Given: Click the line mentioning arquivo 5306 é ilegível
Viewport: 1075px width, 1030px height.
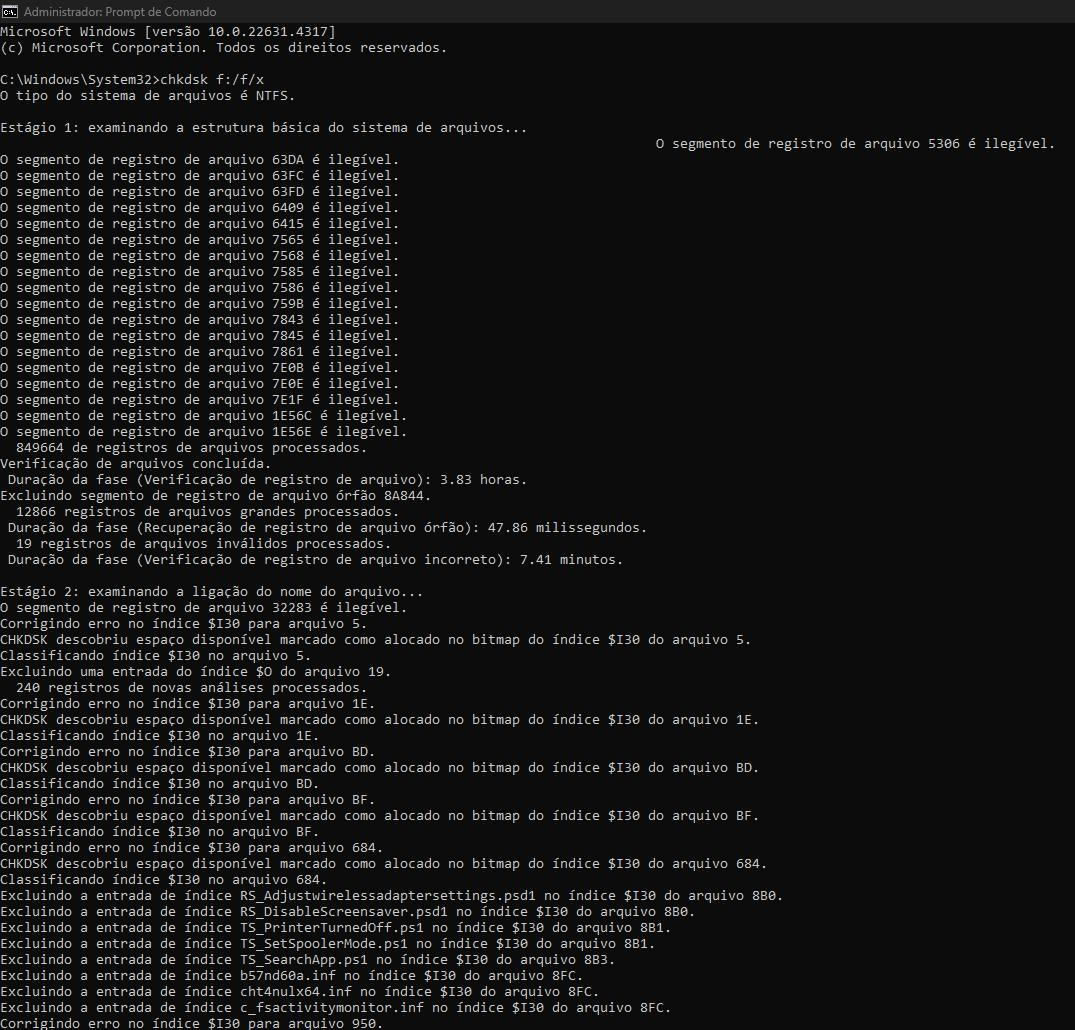Looking at the screenshot, I should (x=855, y=143).
